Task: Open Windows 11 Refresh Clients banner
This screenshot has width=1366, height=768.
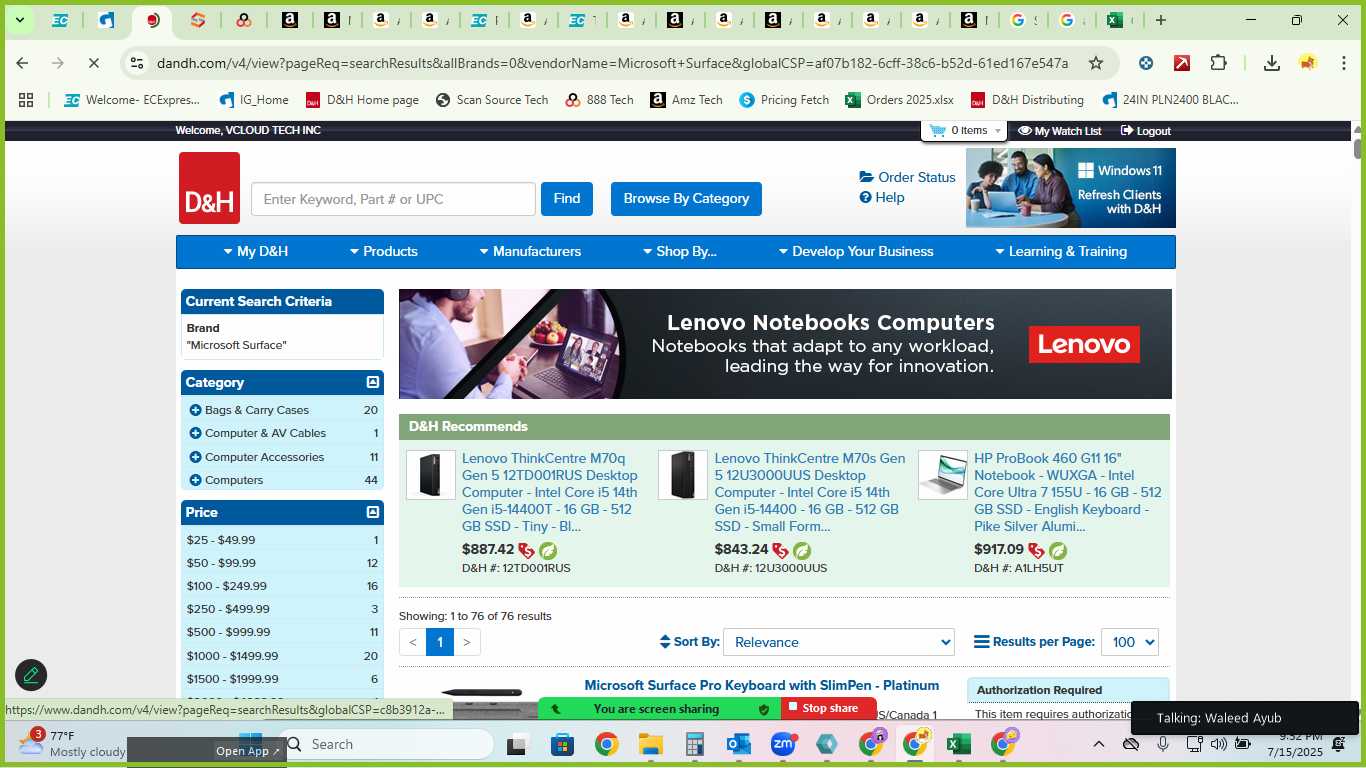Action: coord(1071,188)
